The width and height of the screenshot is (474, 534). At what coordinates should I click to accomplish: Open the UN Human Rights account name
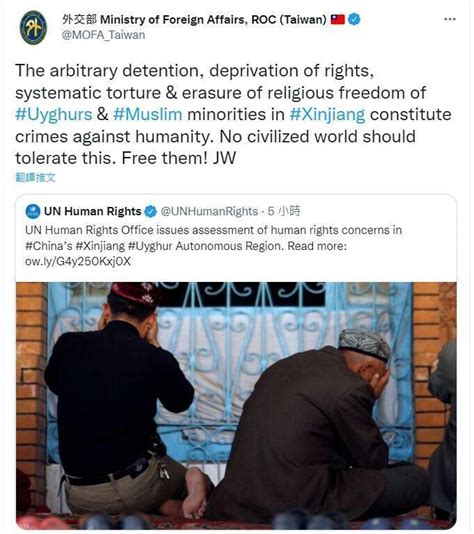click(92, 211)
